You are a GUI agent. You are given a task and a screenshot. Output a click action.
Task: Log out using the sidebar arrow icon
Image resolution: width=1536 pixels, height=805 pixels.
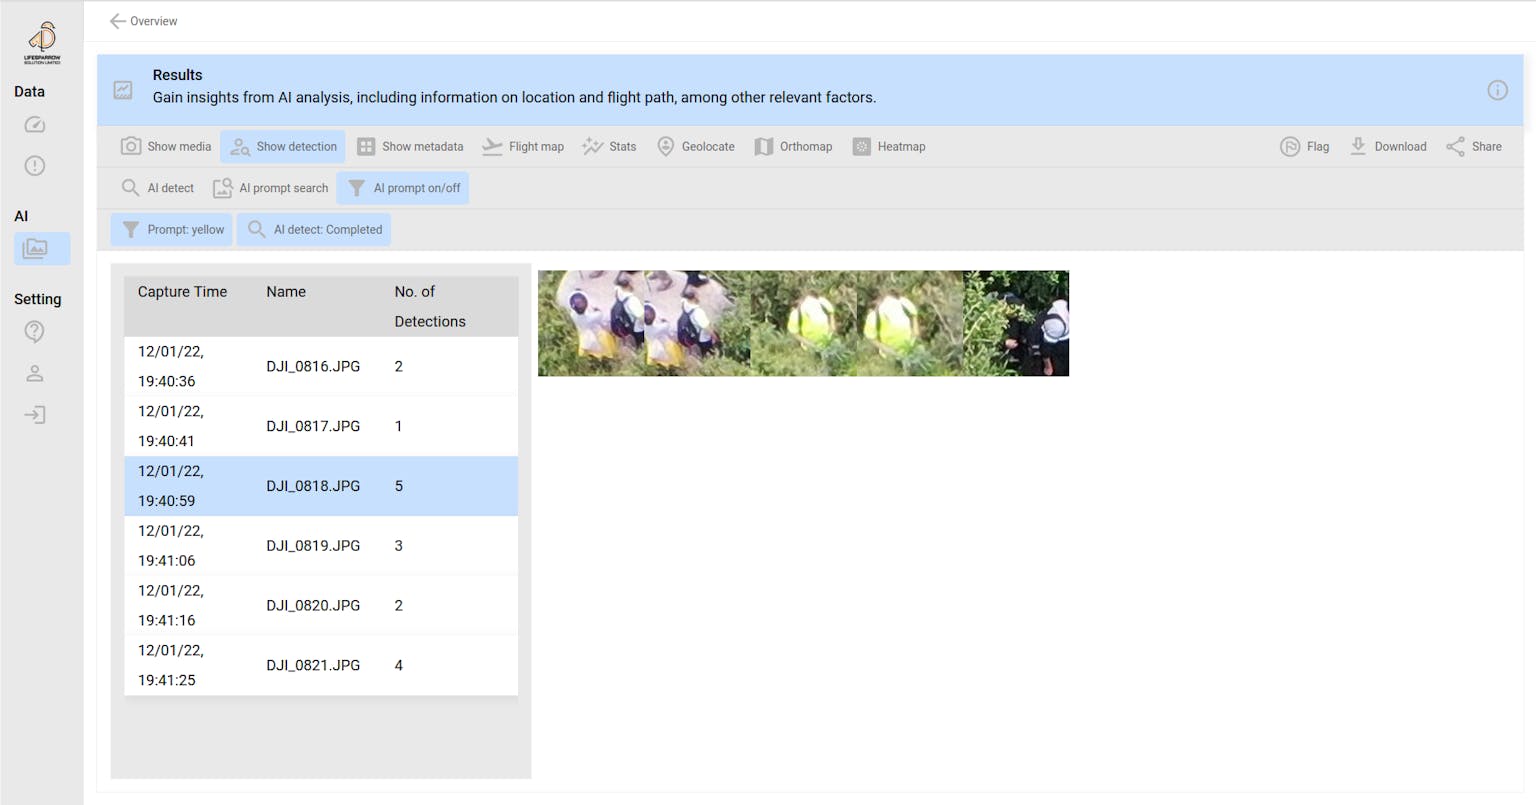click(34, 414)
